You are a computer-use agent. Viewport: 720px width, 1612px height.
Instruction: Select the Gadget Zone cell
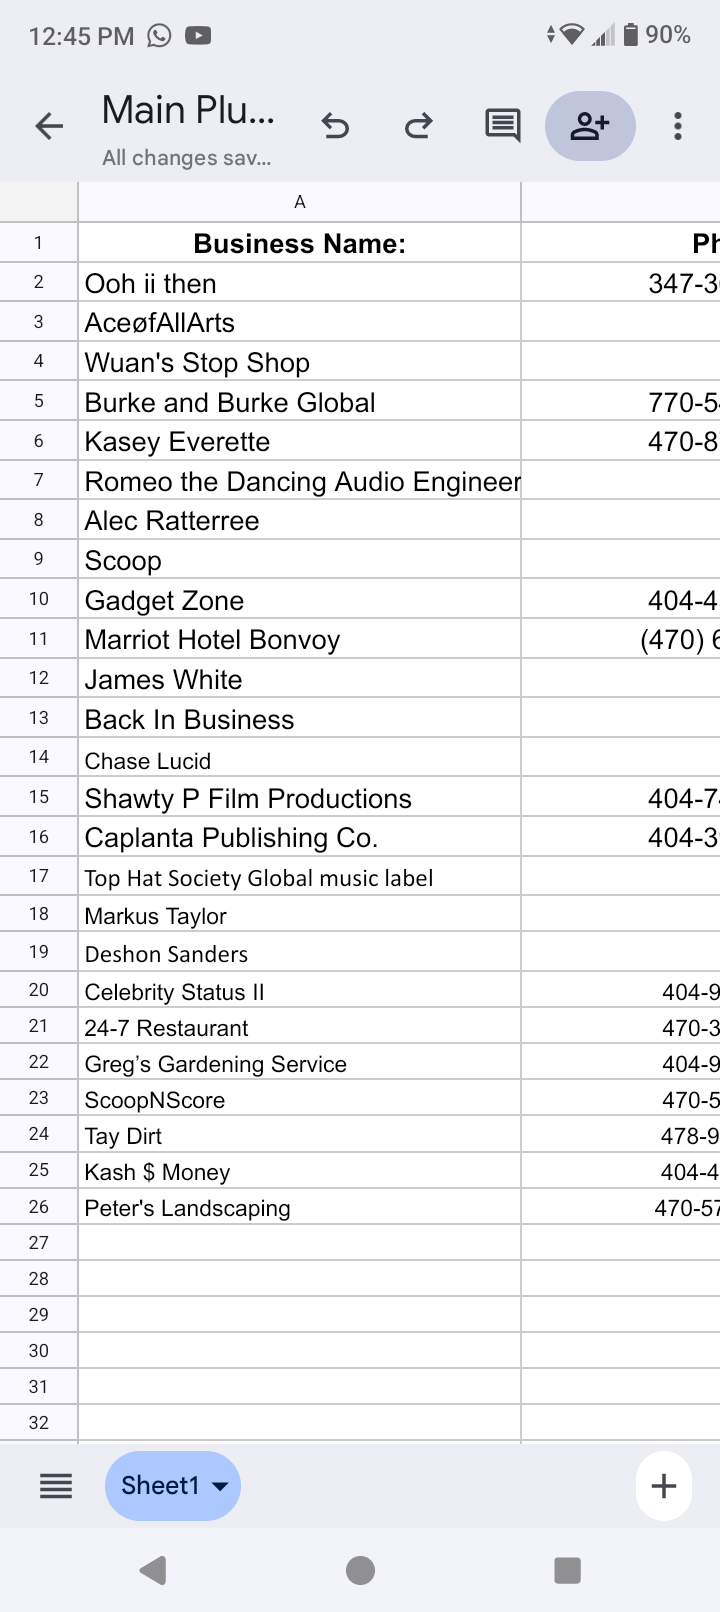coord(299,600)
